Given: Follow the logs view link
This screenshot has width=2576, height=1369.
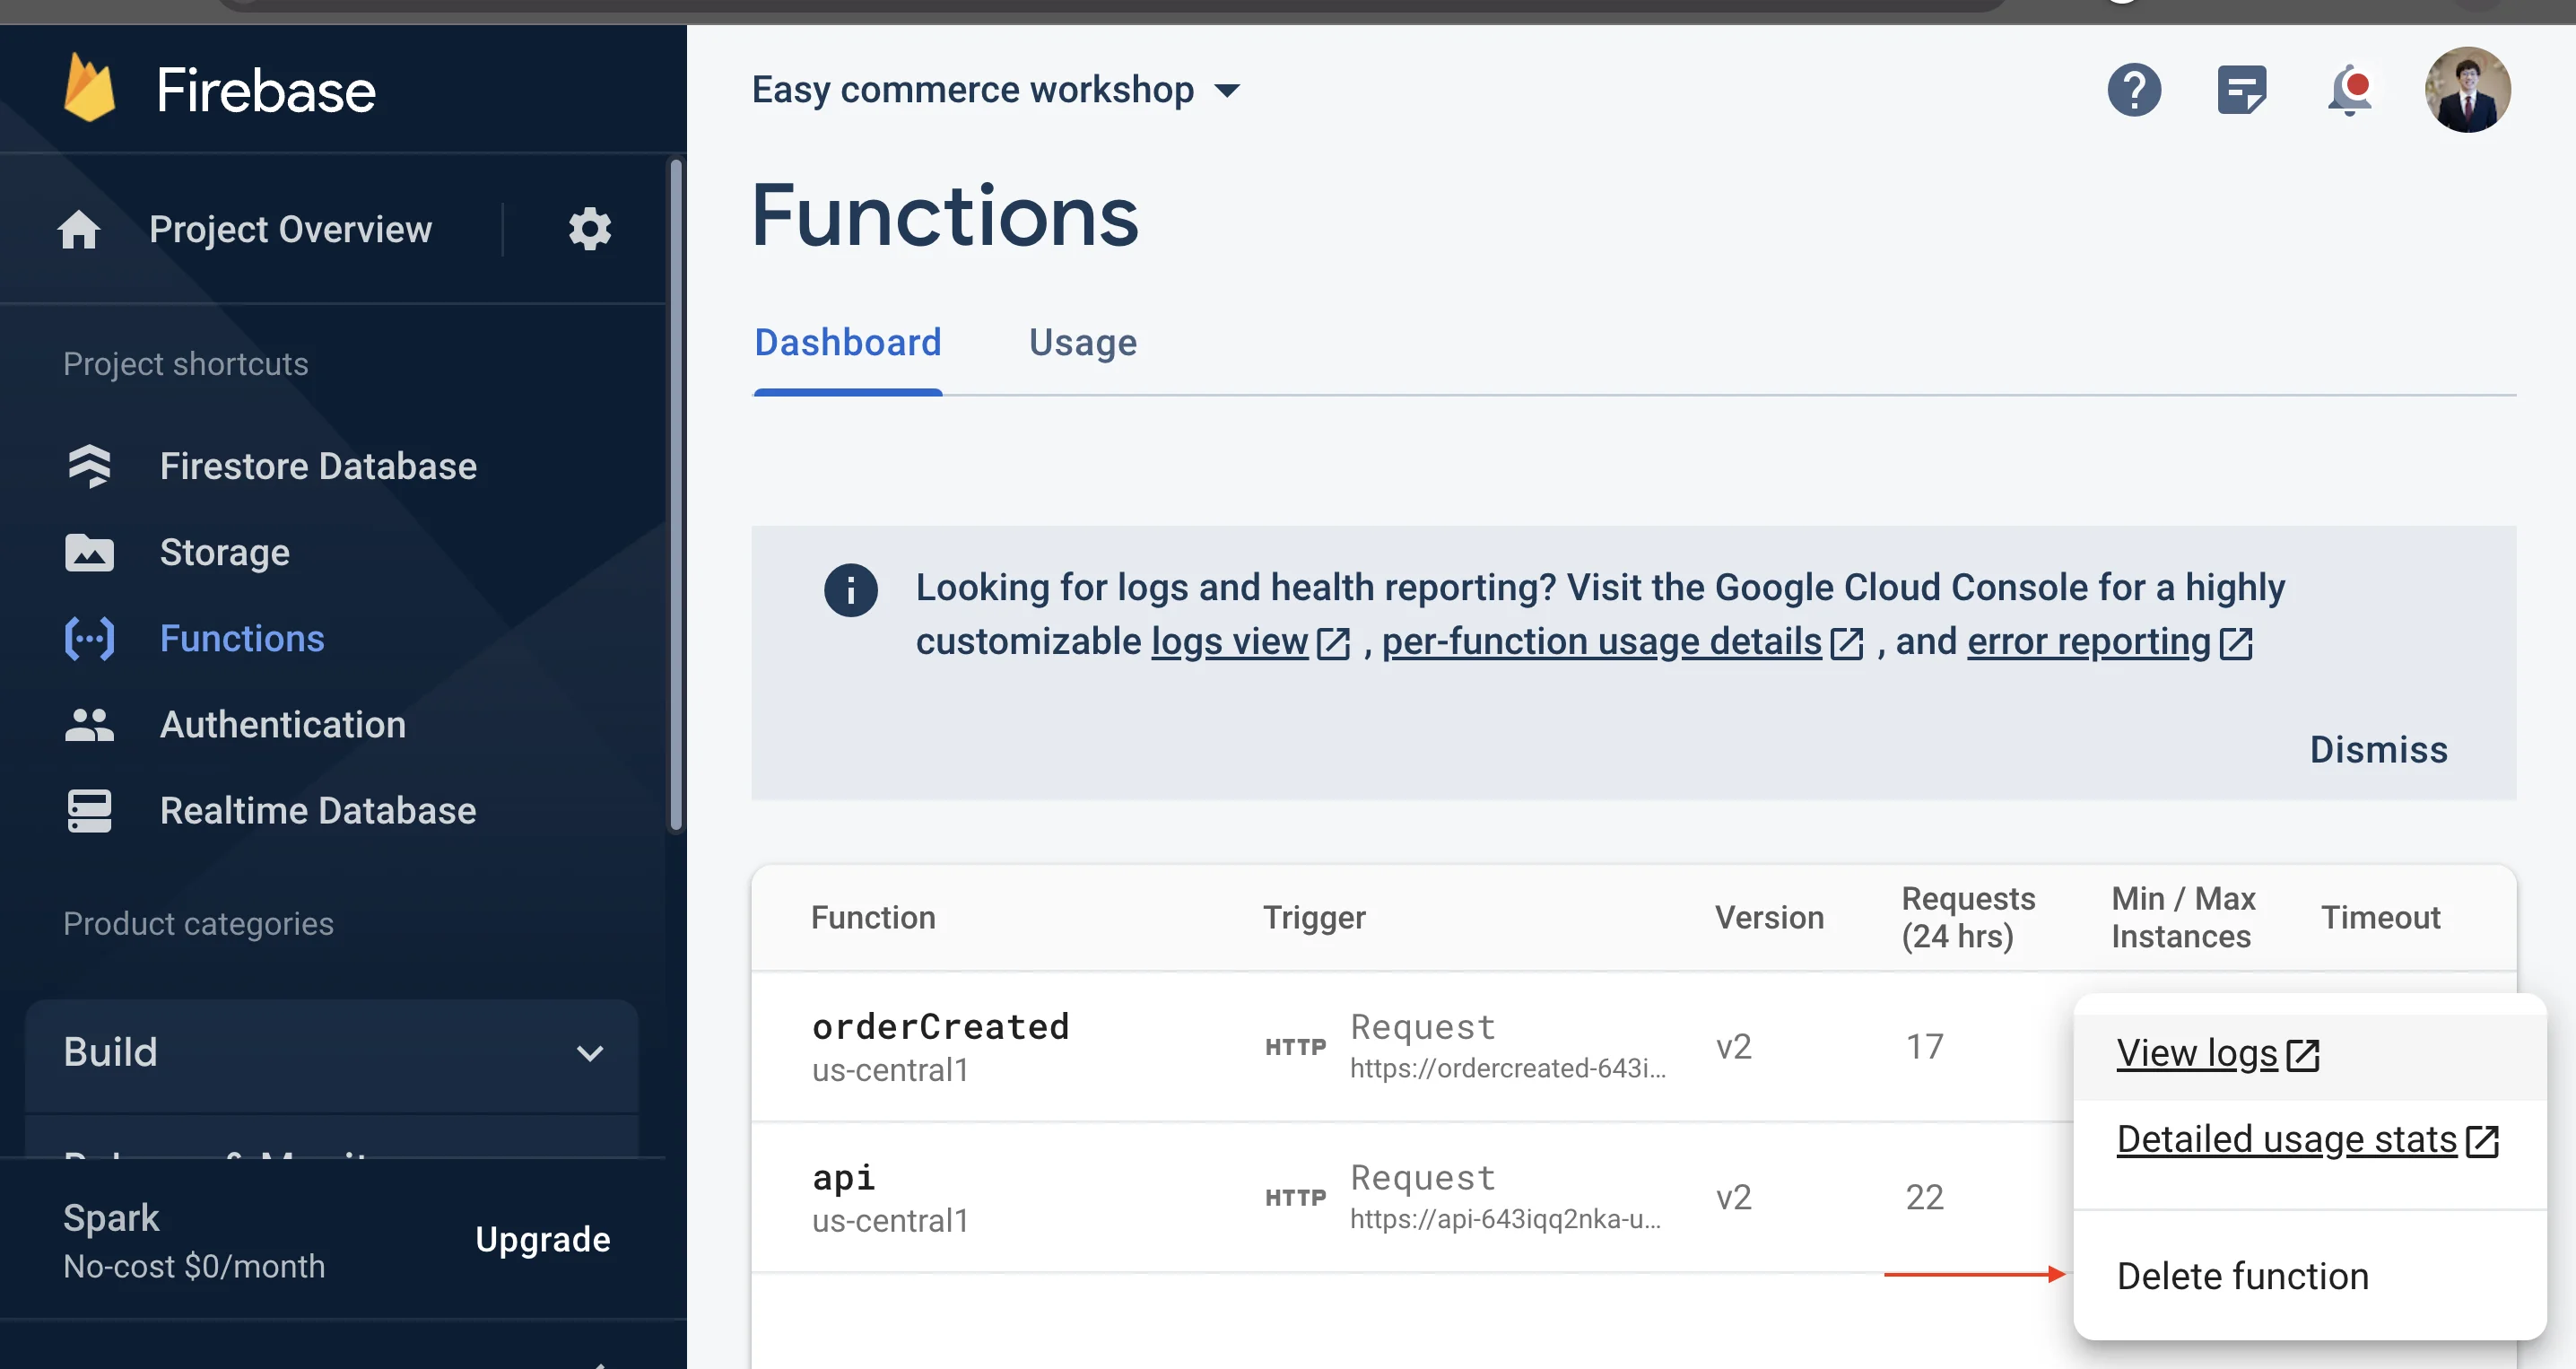Looking at the screenshot, I should coord(1229,642).
